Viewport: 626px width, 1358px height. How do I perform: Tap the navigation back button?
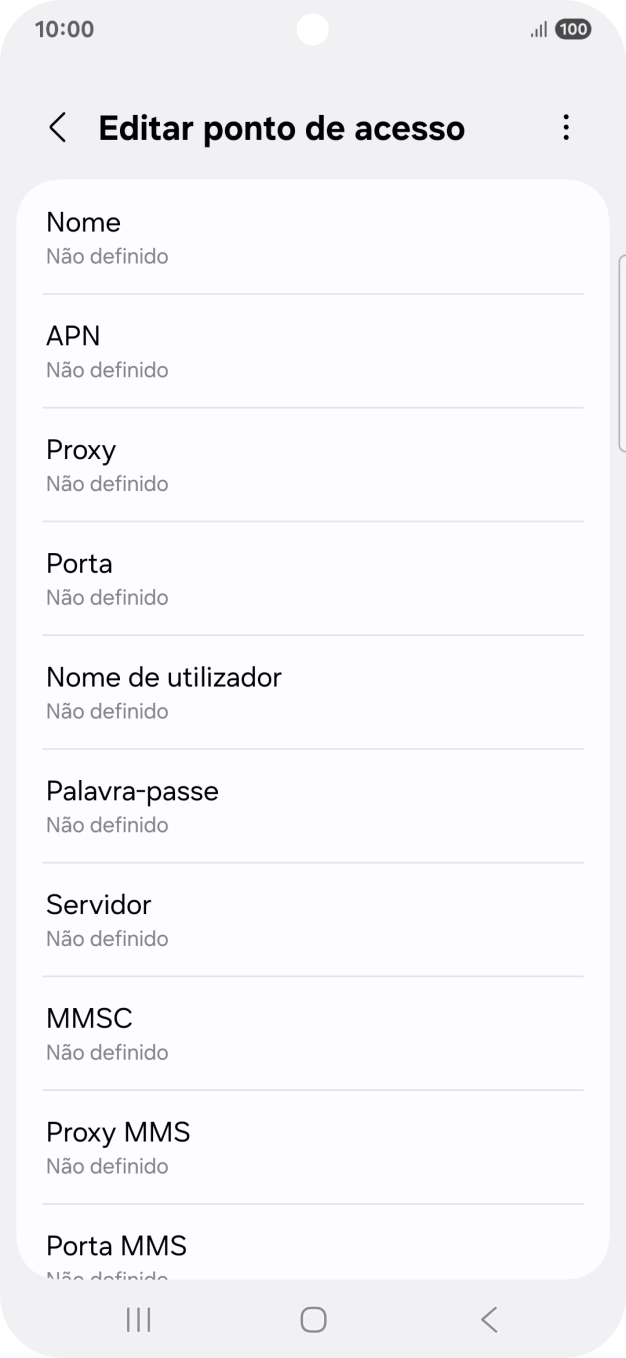pos(488,1319)
